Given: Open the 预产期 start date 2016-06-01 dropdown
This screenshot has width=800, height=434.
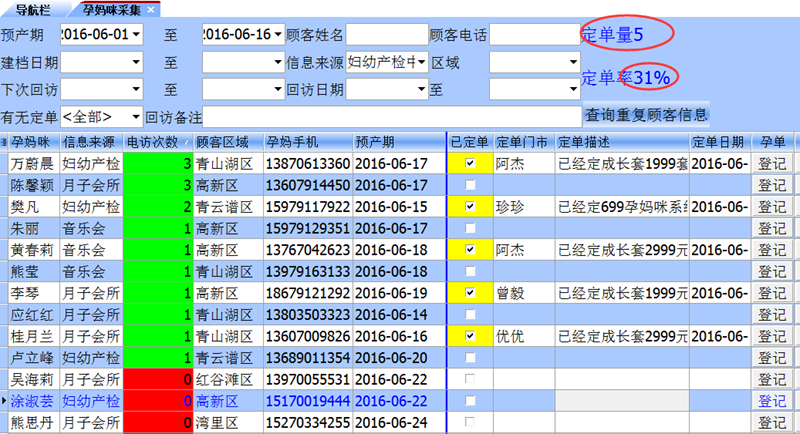Looking at the screenshot, I should pos(136,35).
